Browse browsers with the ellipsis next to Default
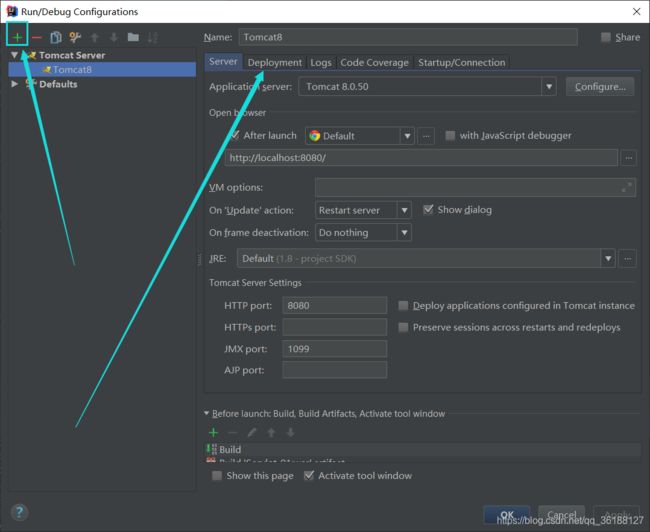 (426, 136)
